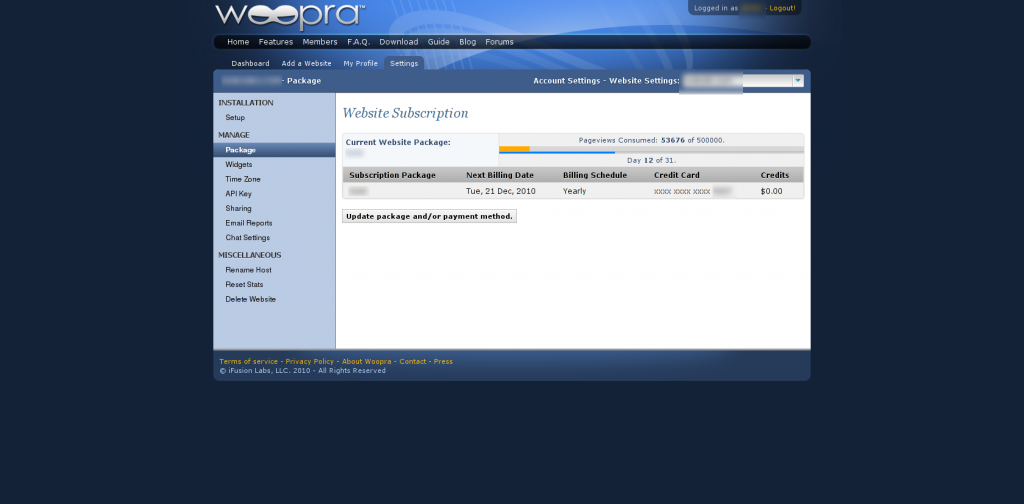Select Reset Stats in sidebar
Image resolution: width=1024 pixels, height=504 pixels.
[244, 285]
